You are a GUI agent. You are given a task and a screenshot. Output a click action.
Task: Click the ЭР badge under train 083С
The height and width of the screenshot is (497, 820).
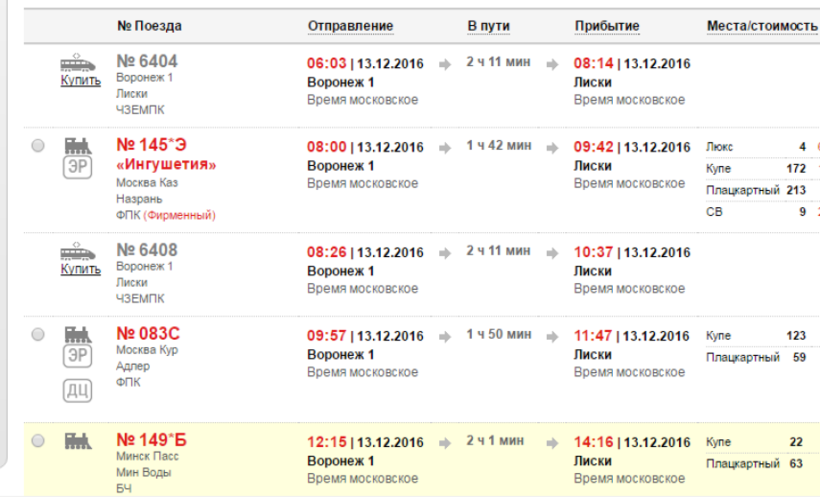pos(77,356)
